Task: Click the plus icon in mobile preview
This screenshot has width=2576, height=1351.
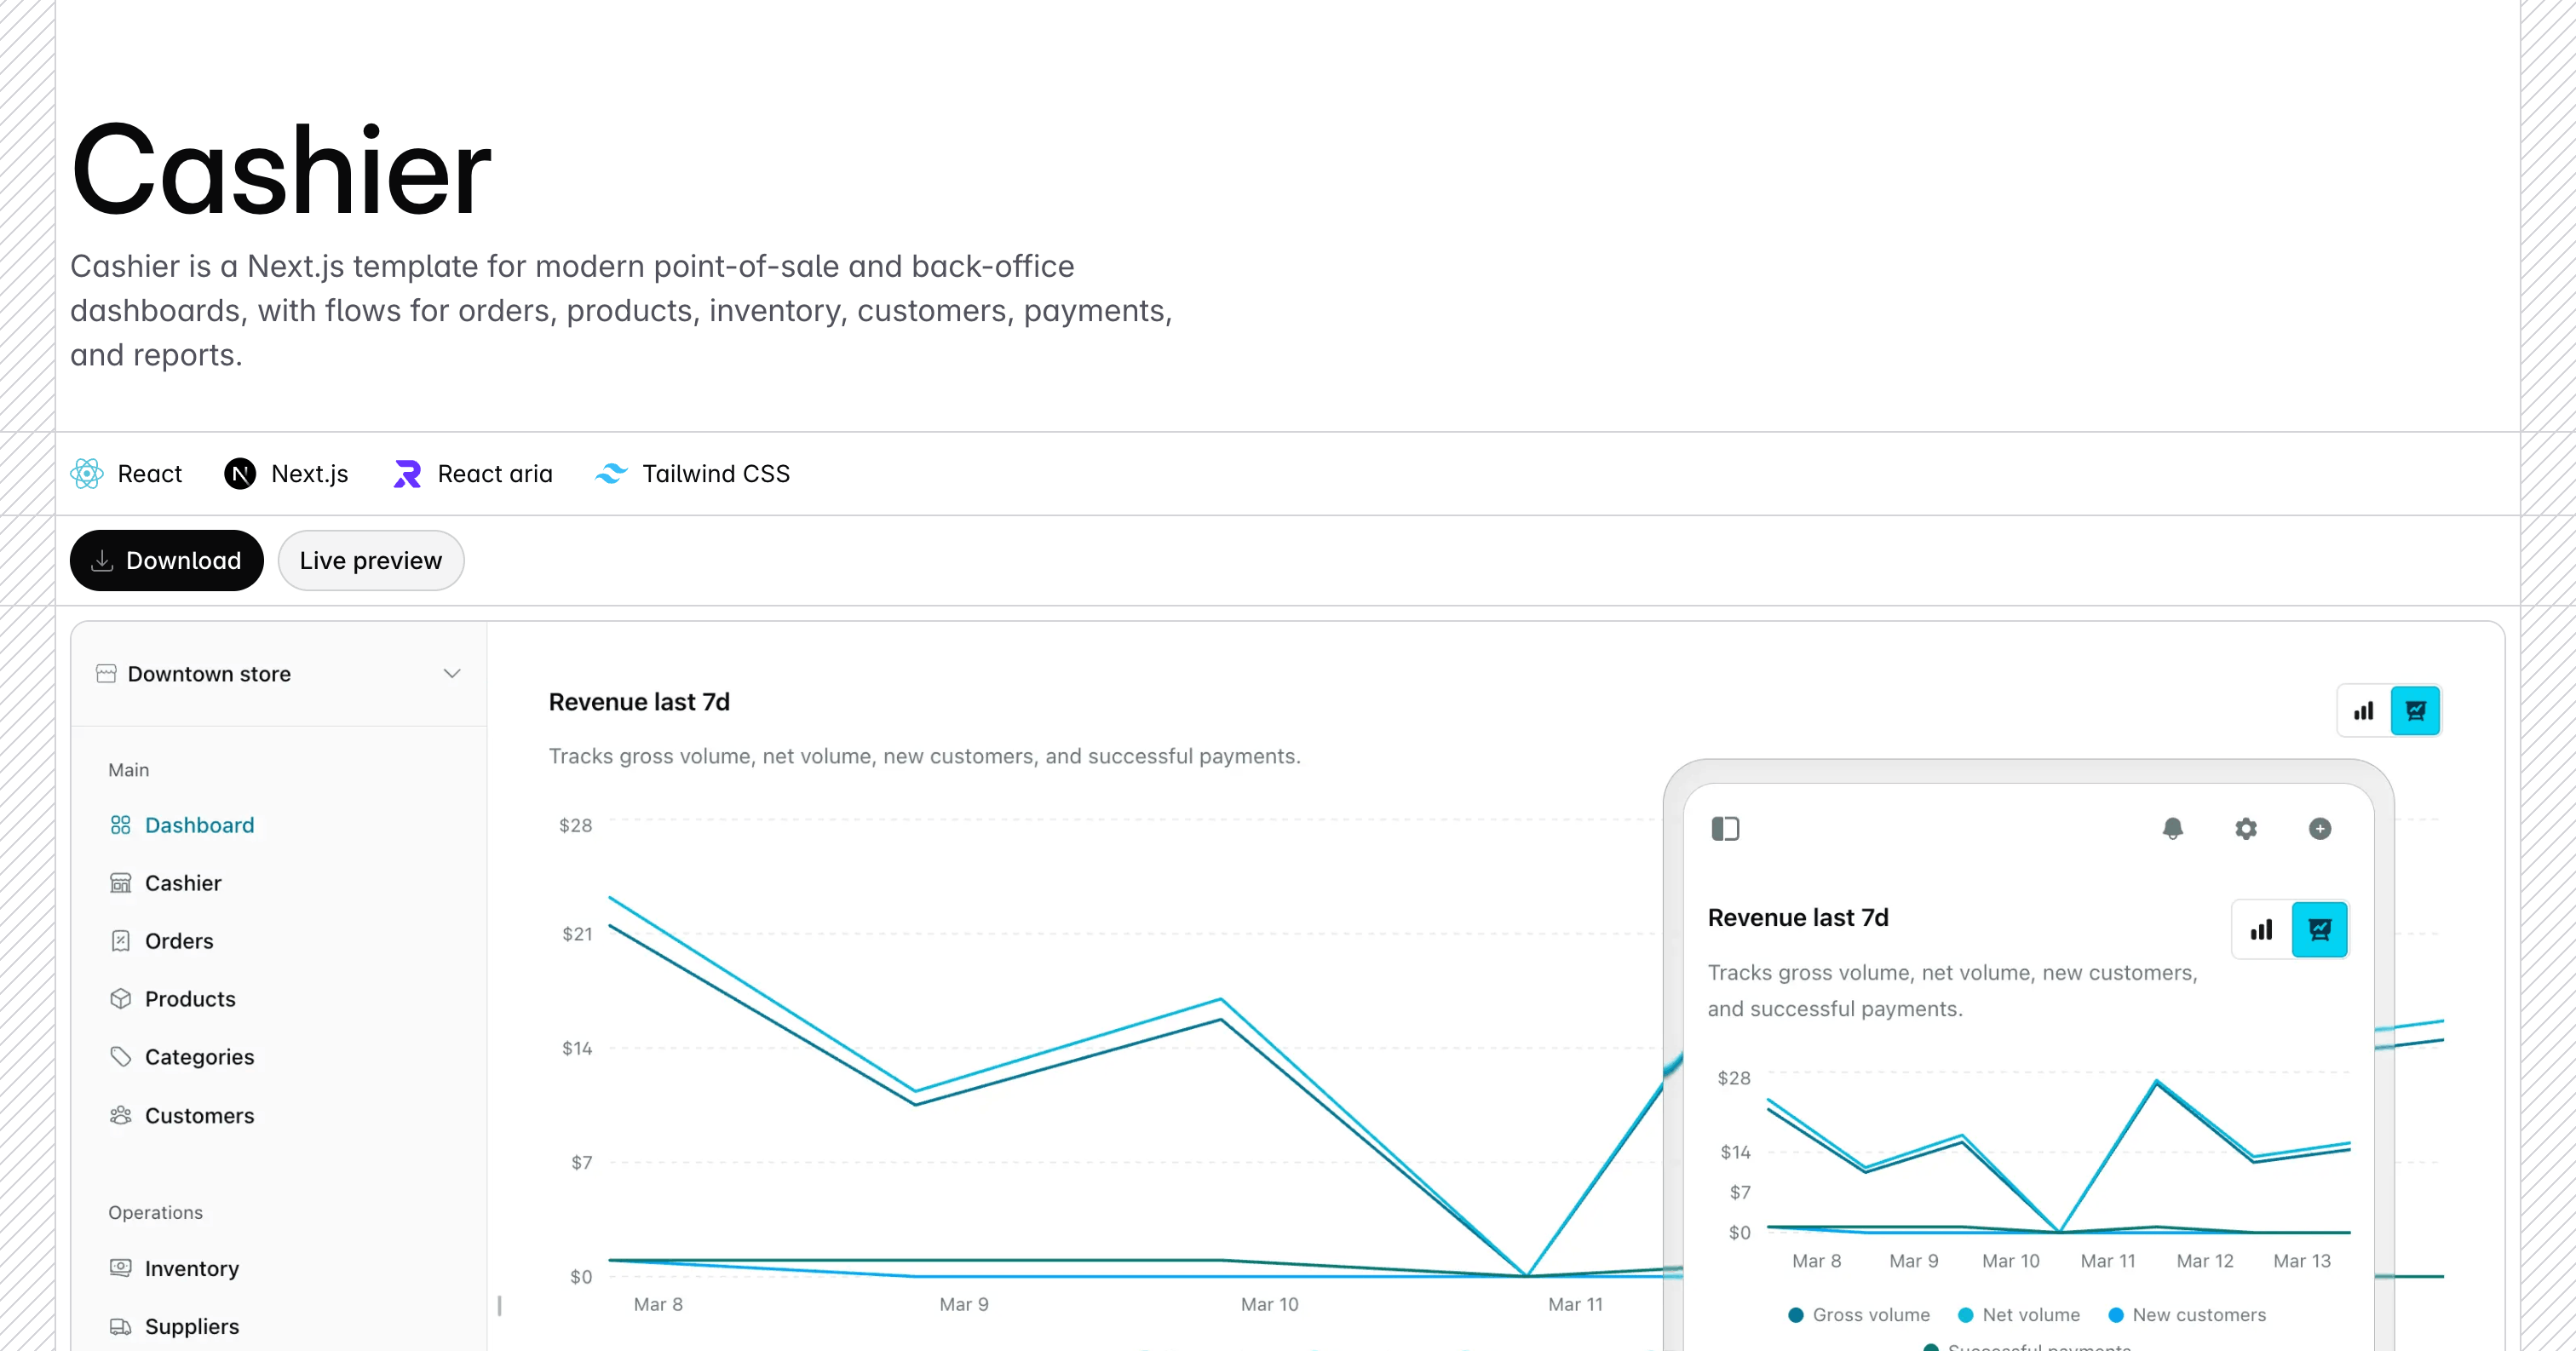Action: (x=2320, y=828)
